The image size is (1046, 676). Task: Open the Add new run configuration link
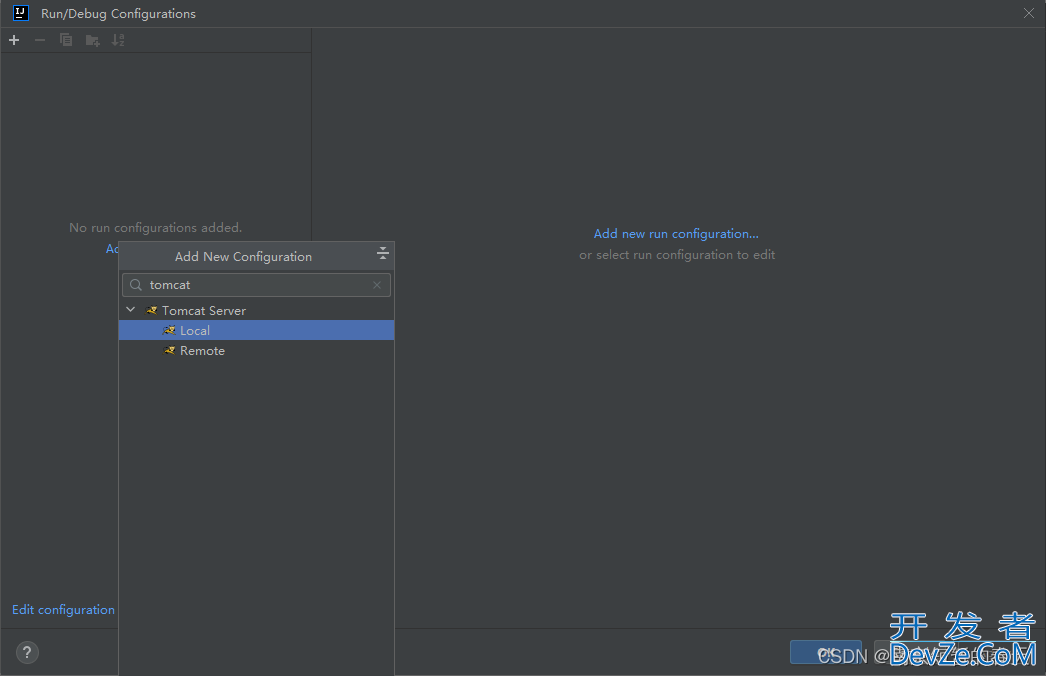(676, 234)
